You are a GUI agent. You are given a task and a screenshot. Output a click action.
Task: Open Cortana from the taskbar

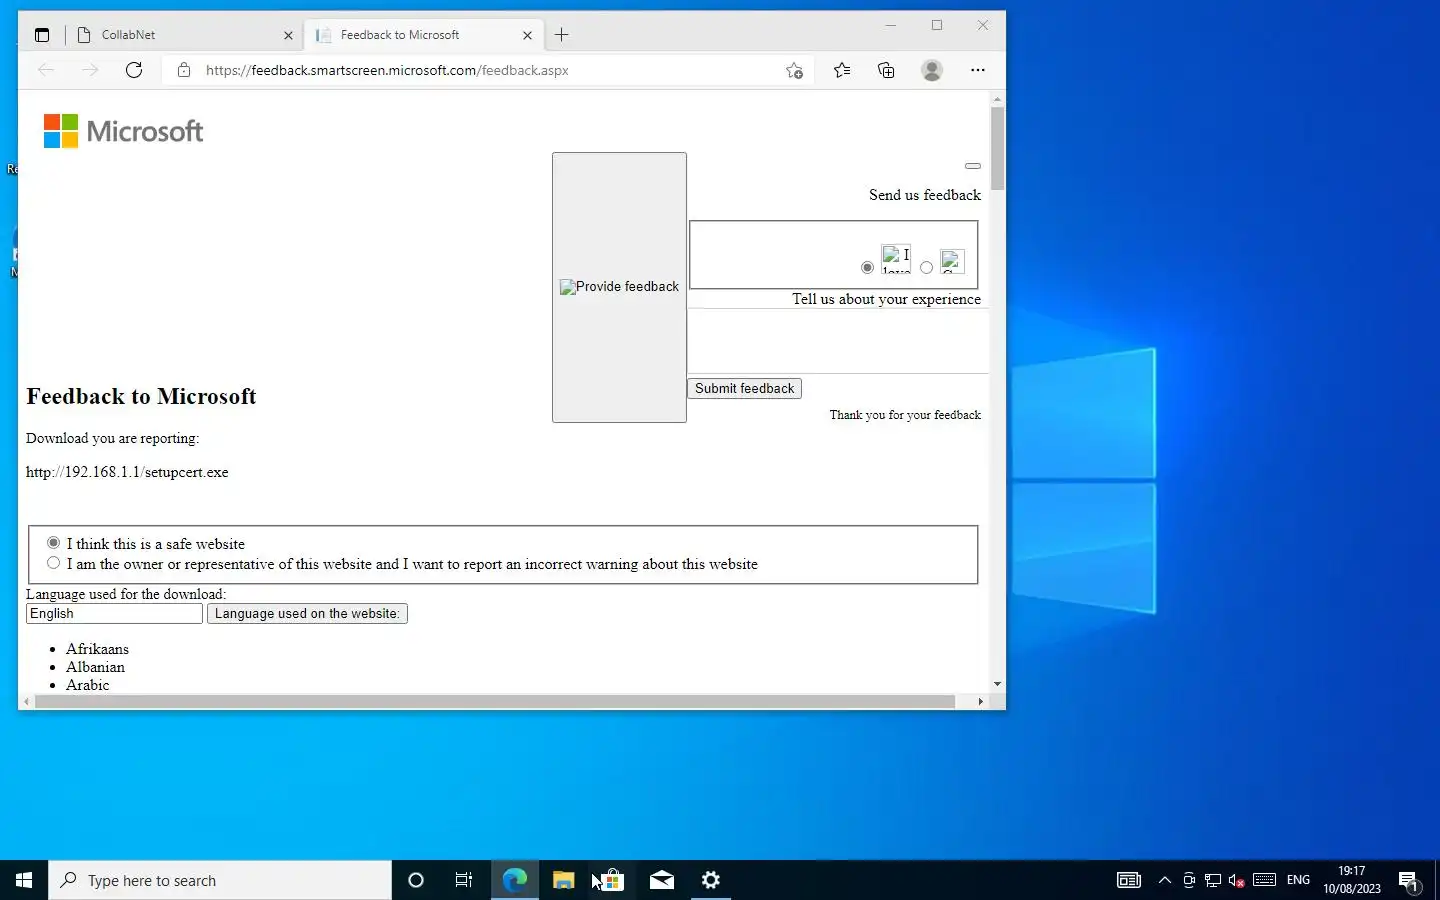click(416, 880)
